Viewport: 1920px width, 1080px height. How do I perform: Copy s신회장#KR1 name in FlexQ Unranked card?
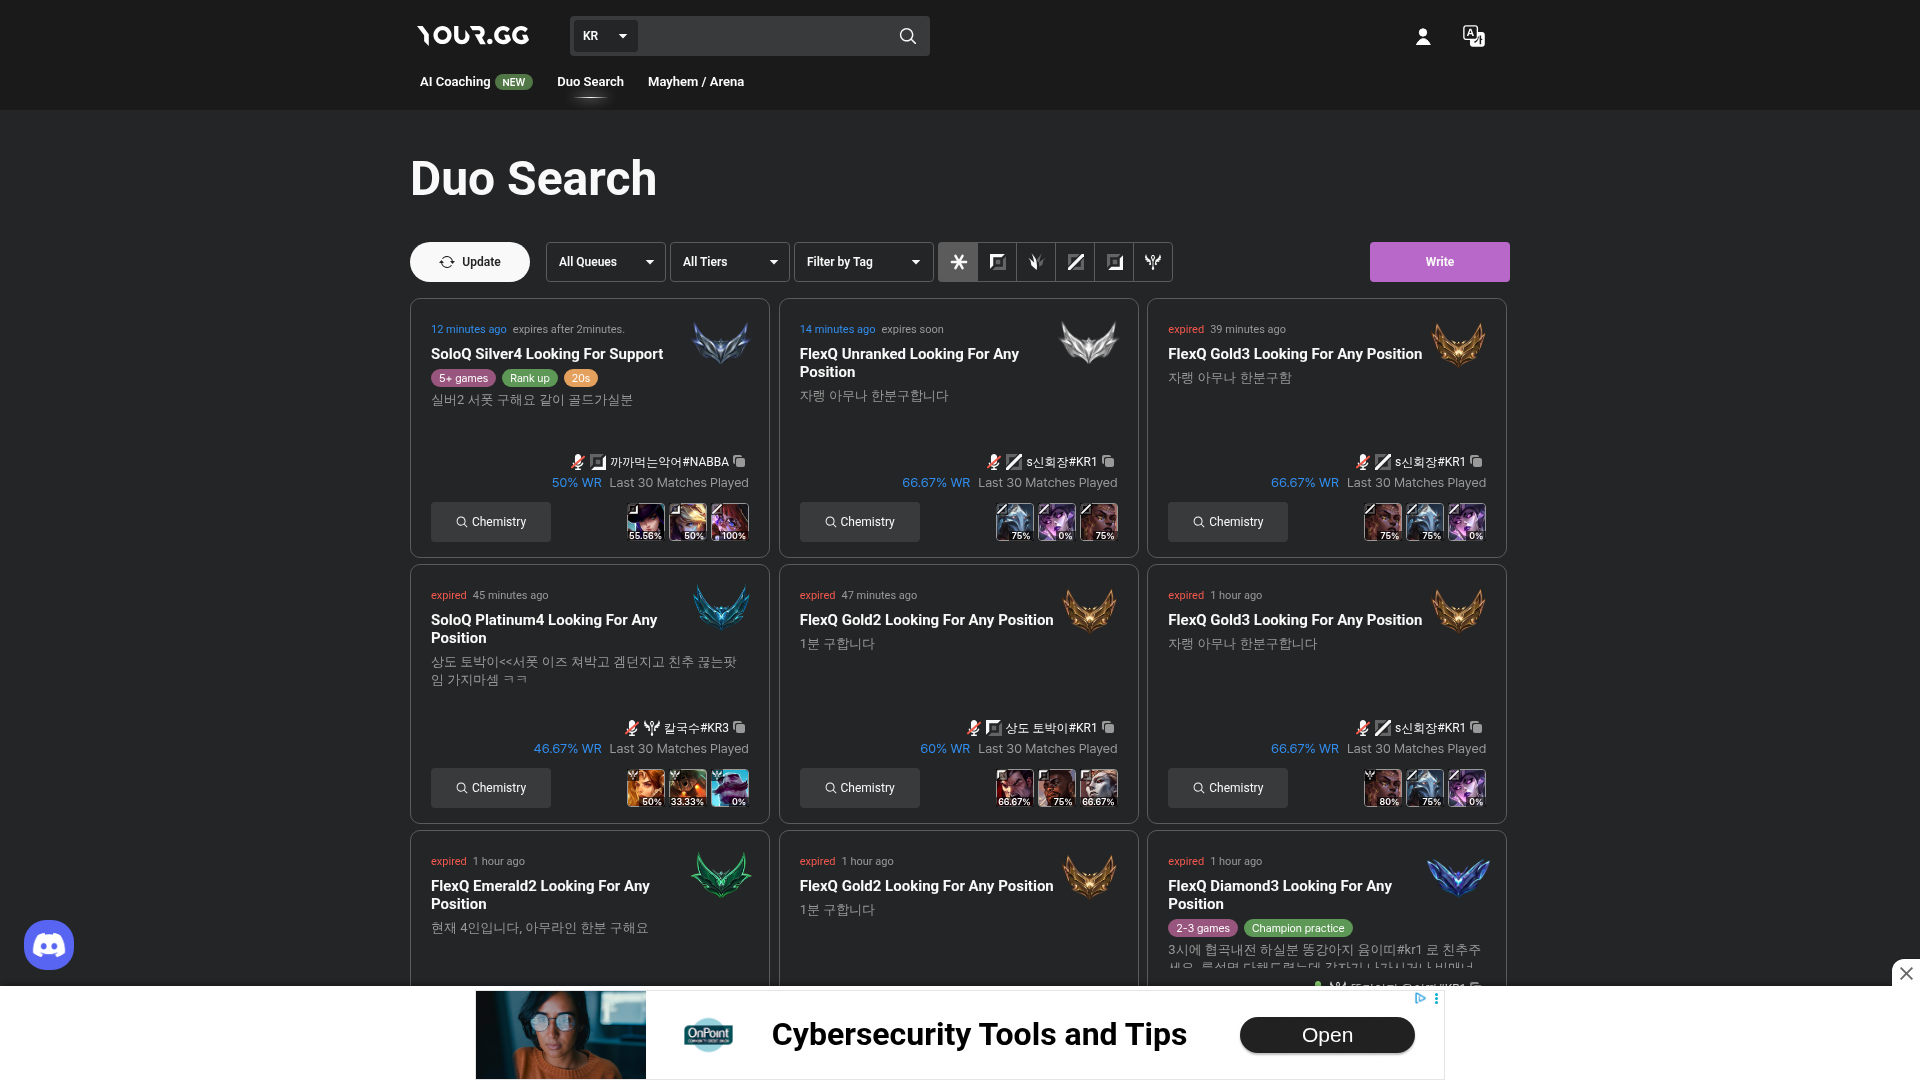click(1108, 461)
